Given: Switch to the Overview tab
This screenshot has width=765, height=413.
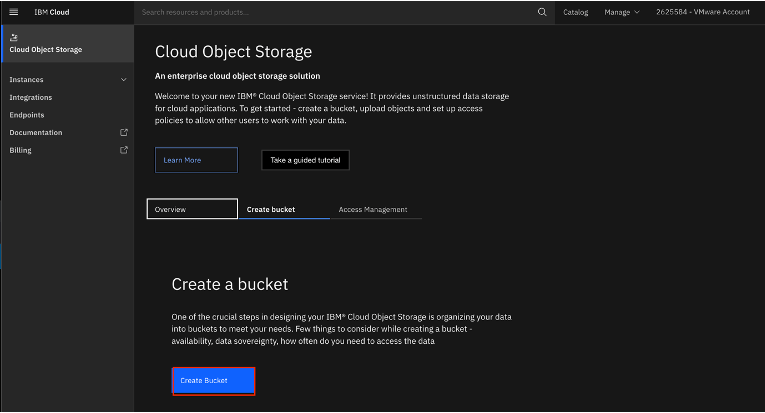Looking at the screenshot, I should (x=192, y=209).
